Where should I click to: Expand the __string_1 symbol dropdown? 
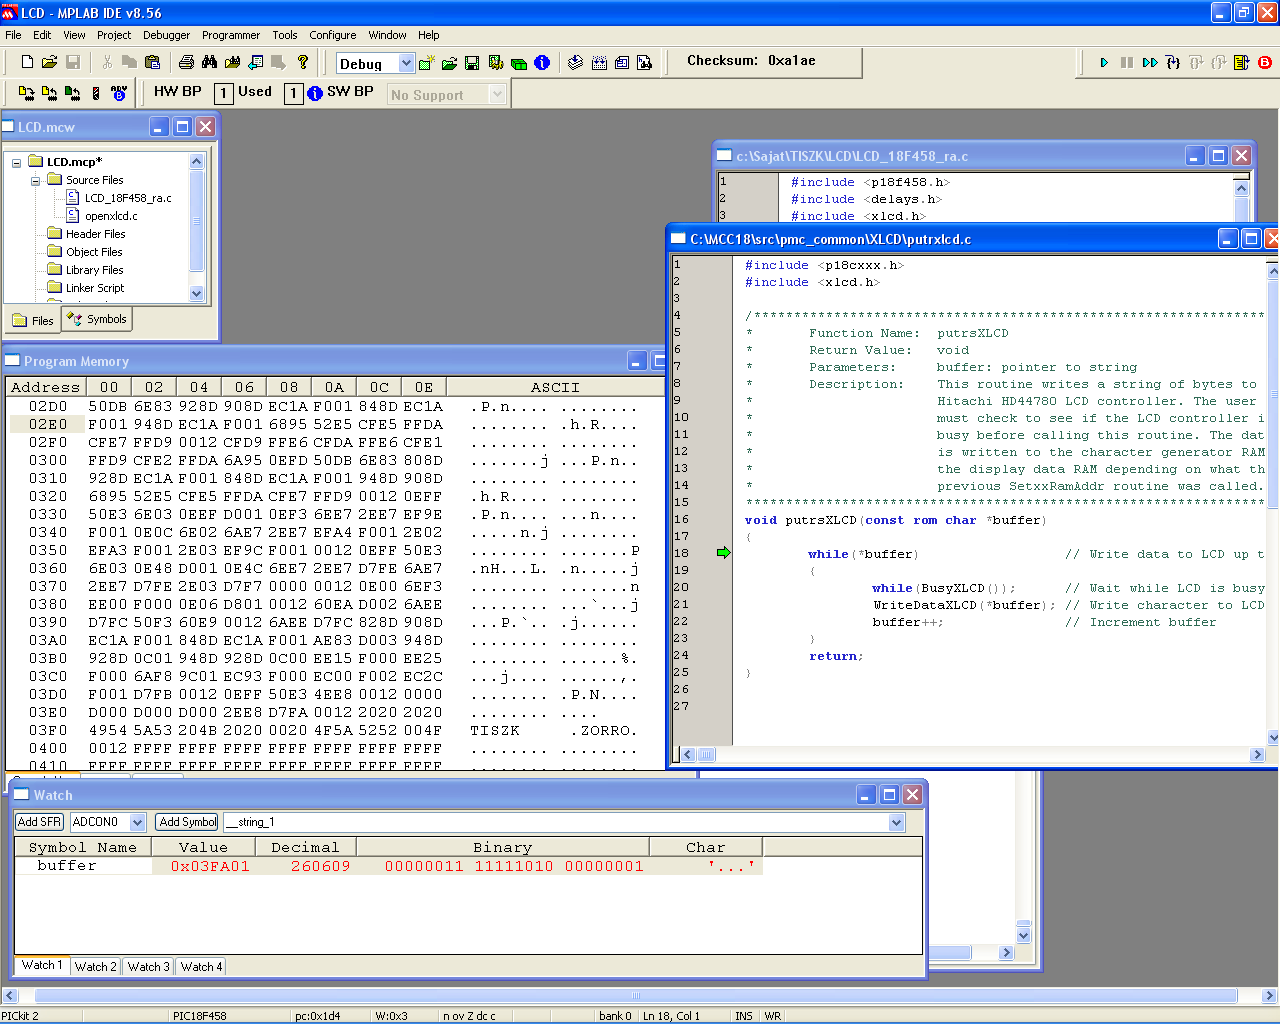point(896,822)
